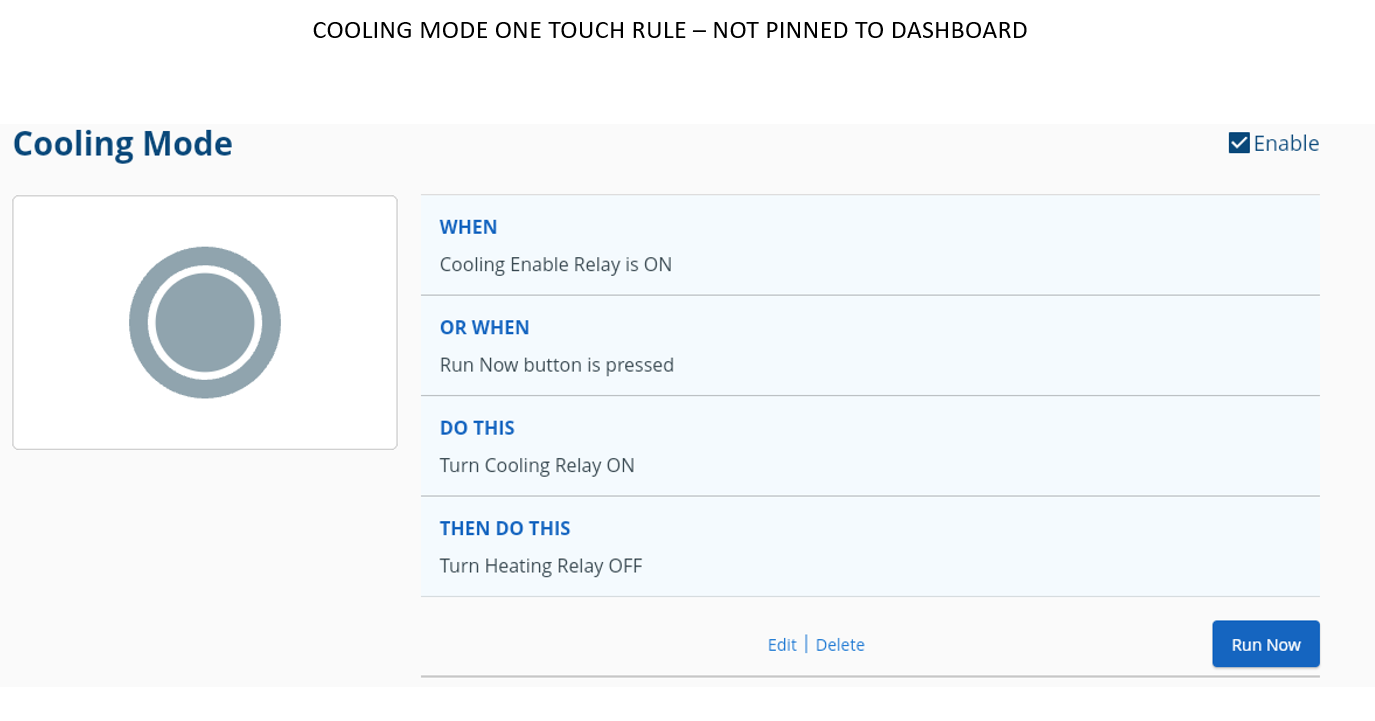Click the separator between Edit and Delete

pyautogui.click(x=806, y=645)
